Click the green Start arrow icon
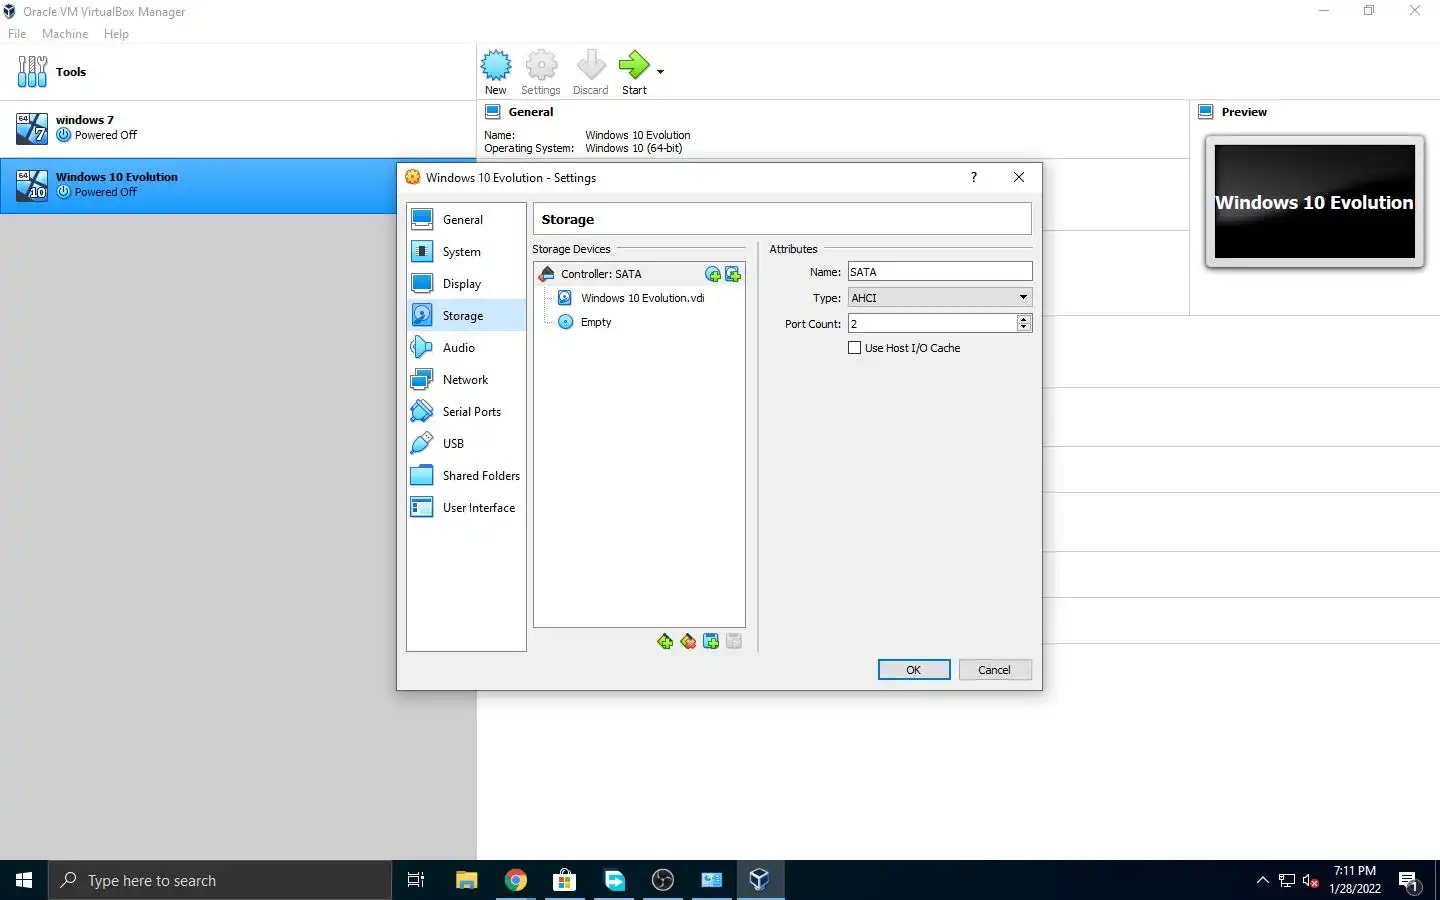Viewport: 1440px width, 900px height. 634,65
